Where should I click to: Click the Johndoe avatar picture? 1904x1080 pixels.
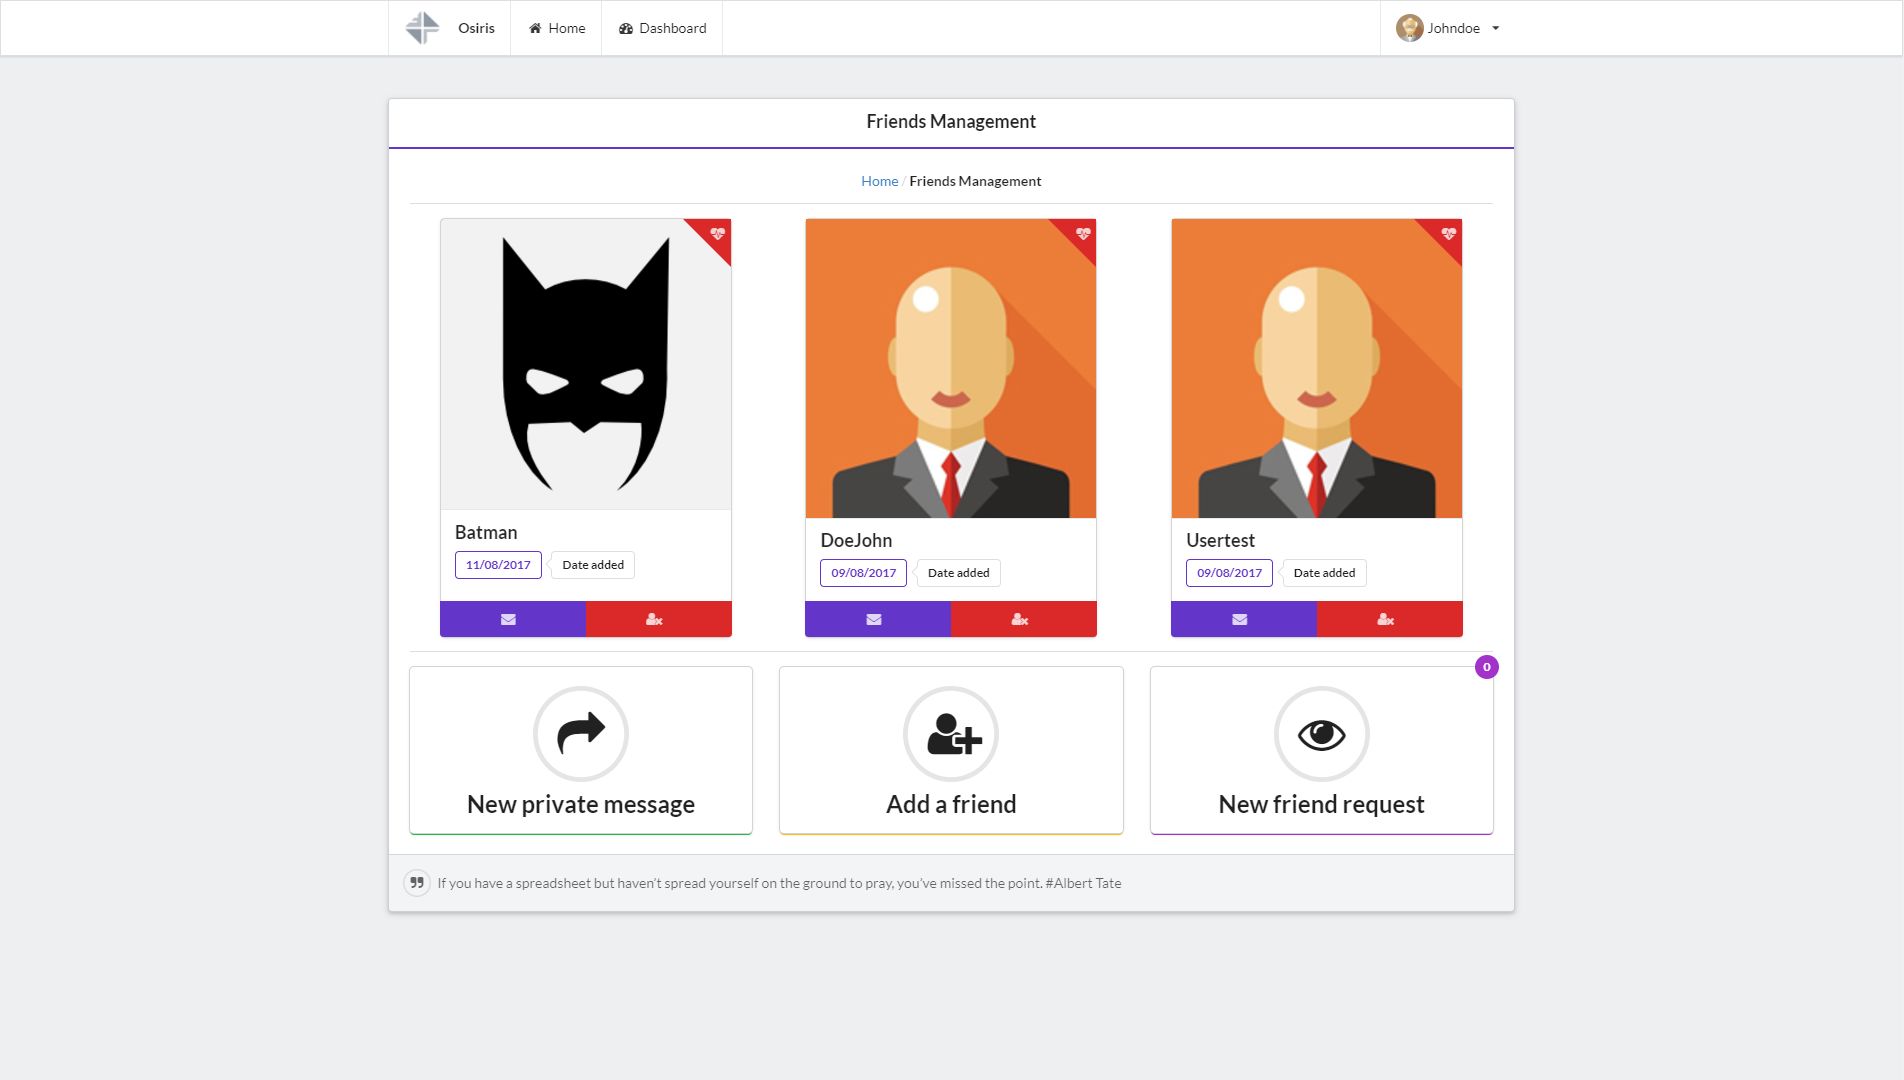pos(1410,28)
